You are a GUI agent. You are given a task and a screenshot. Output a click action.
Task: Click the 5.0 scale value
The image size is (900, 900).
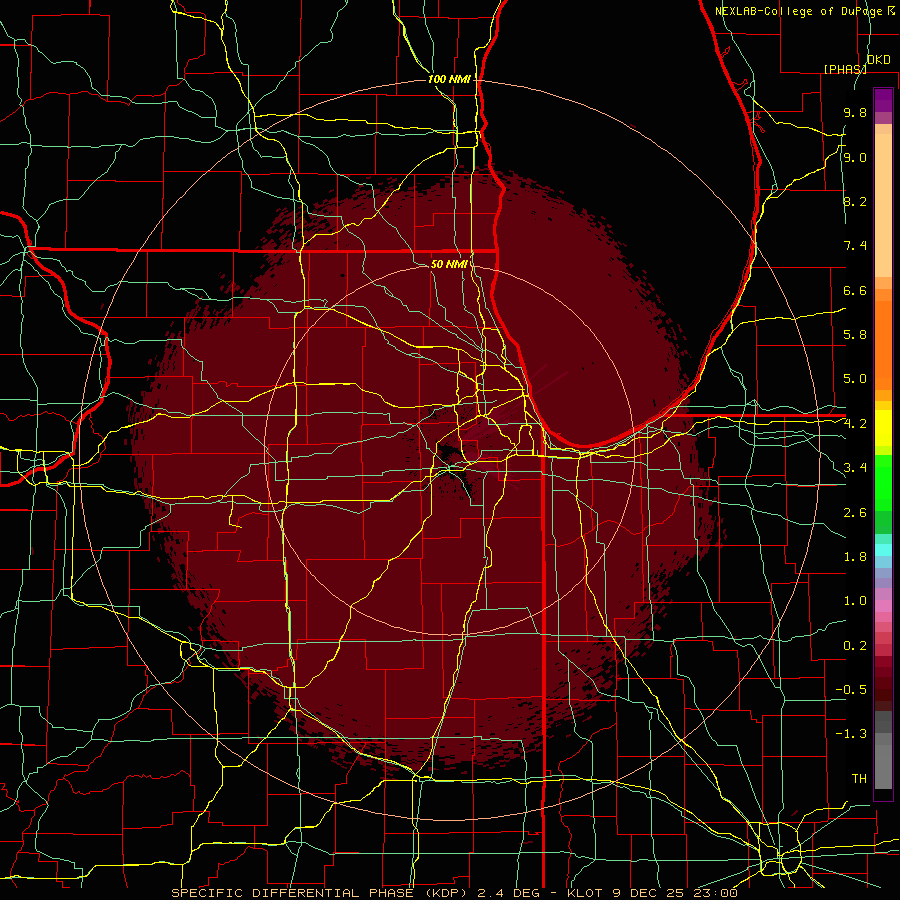[x=855, y=379]
